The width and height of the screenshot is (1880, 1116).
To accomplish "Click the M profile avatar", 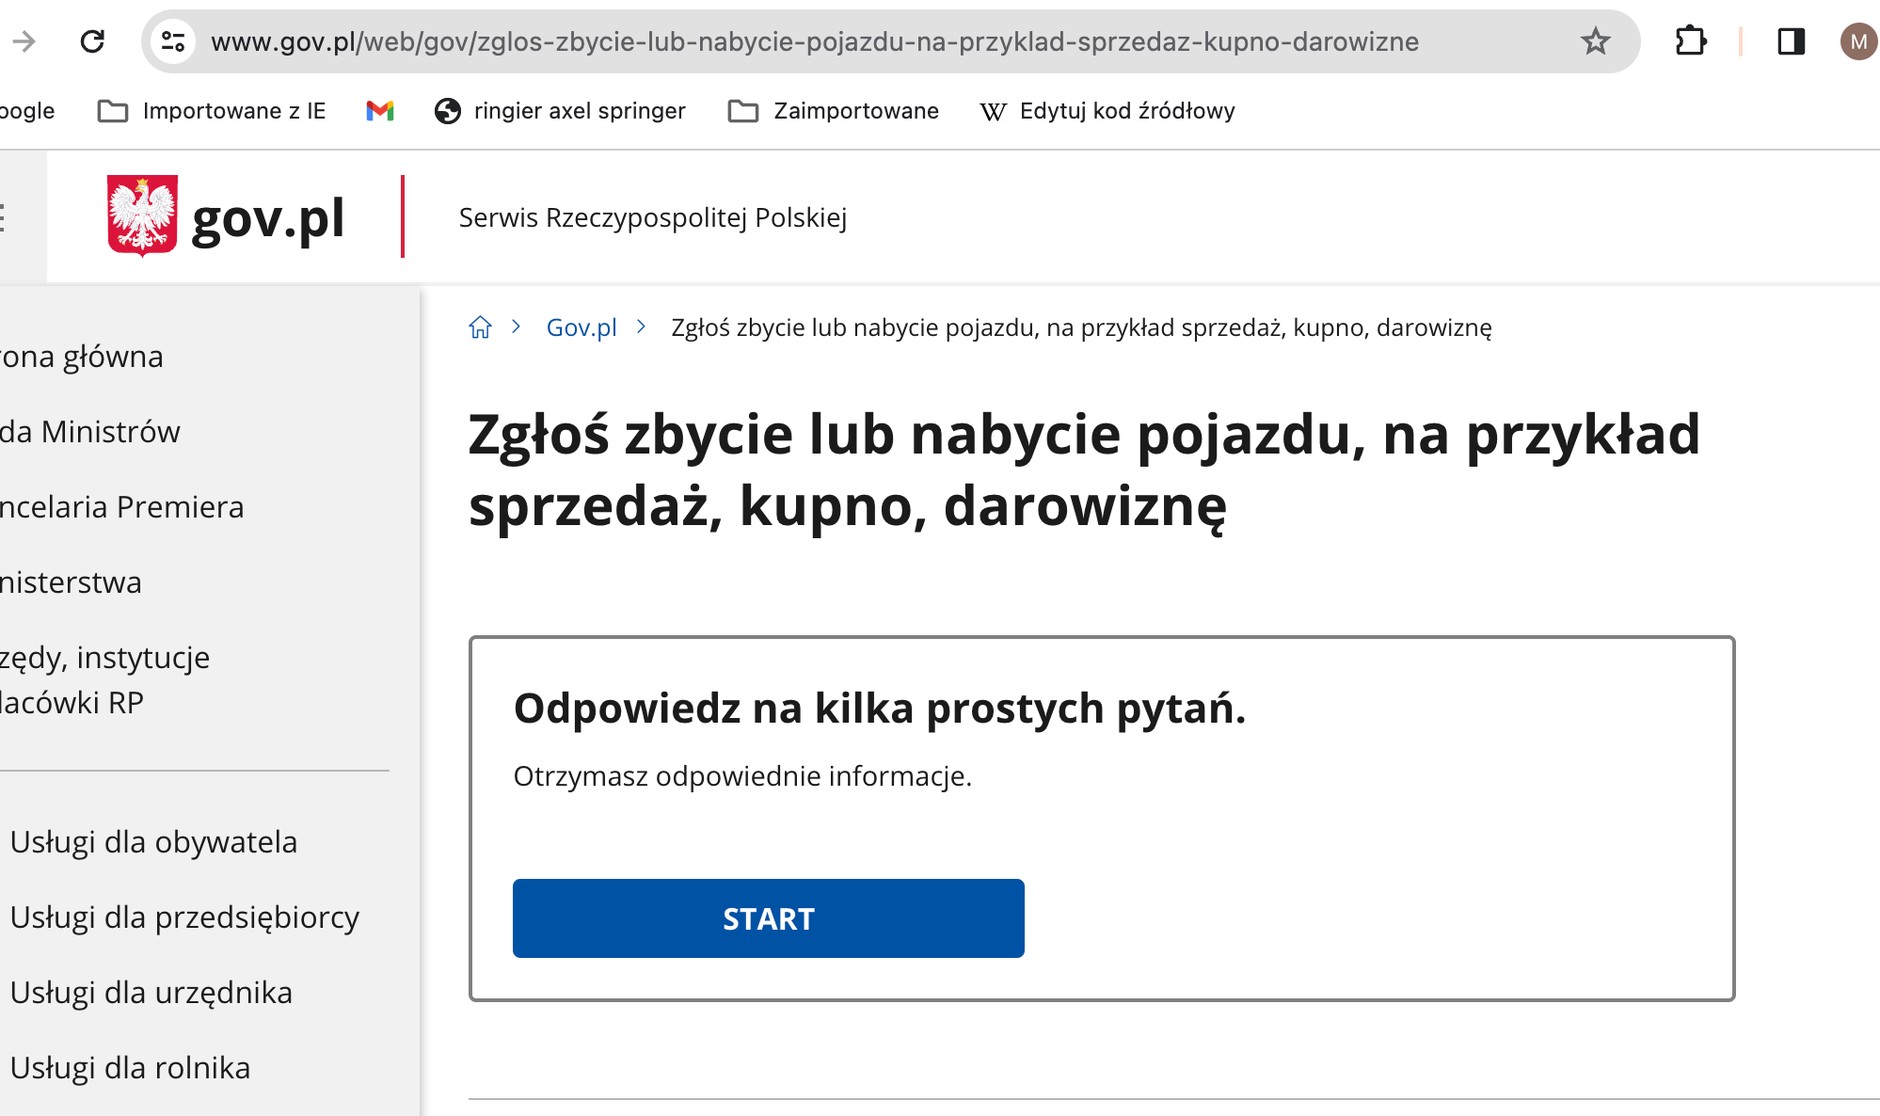I will click(x=1858, y=41).
